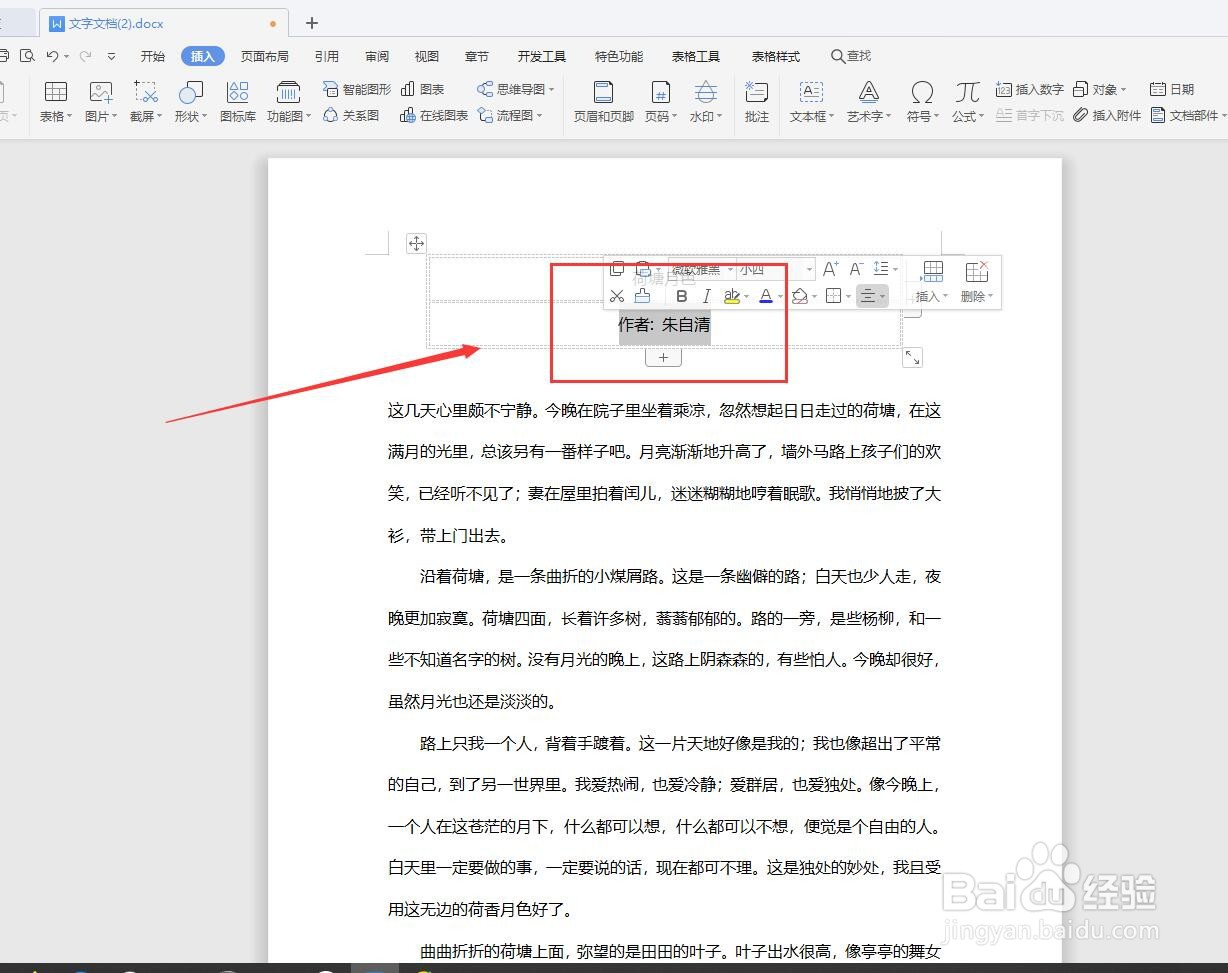Expand quick access toolbar customize arrow
This screenshot has height=973, width=1228.
click(x=111, y=56)
